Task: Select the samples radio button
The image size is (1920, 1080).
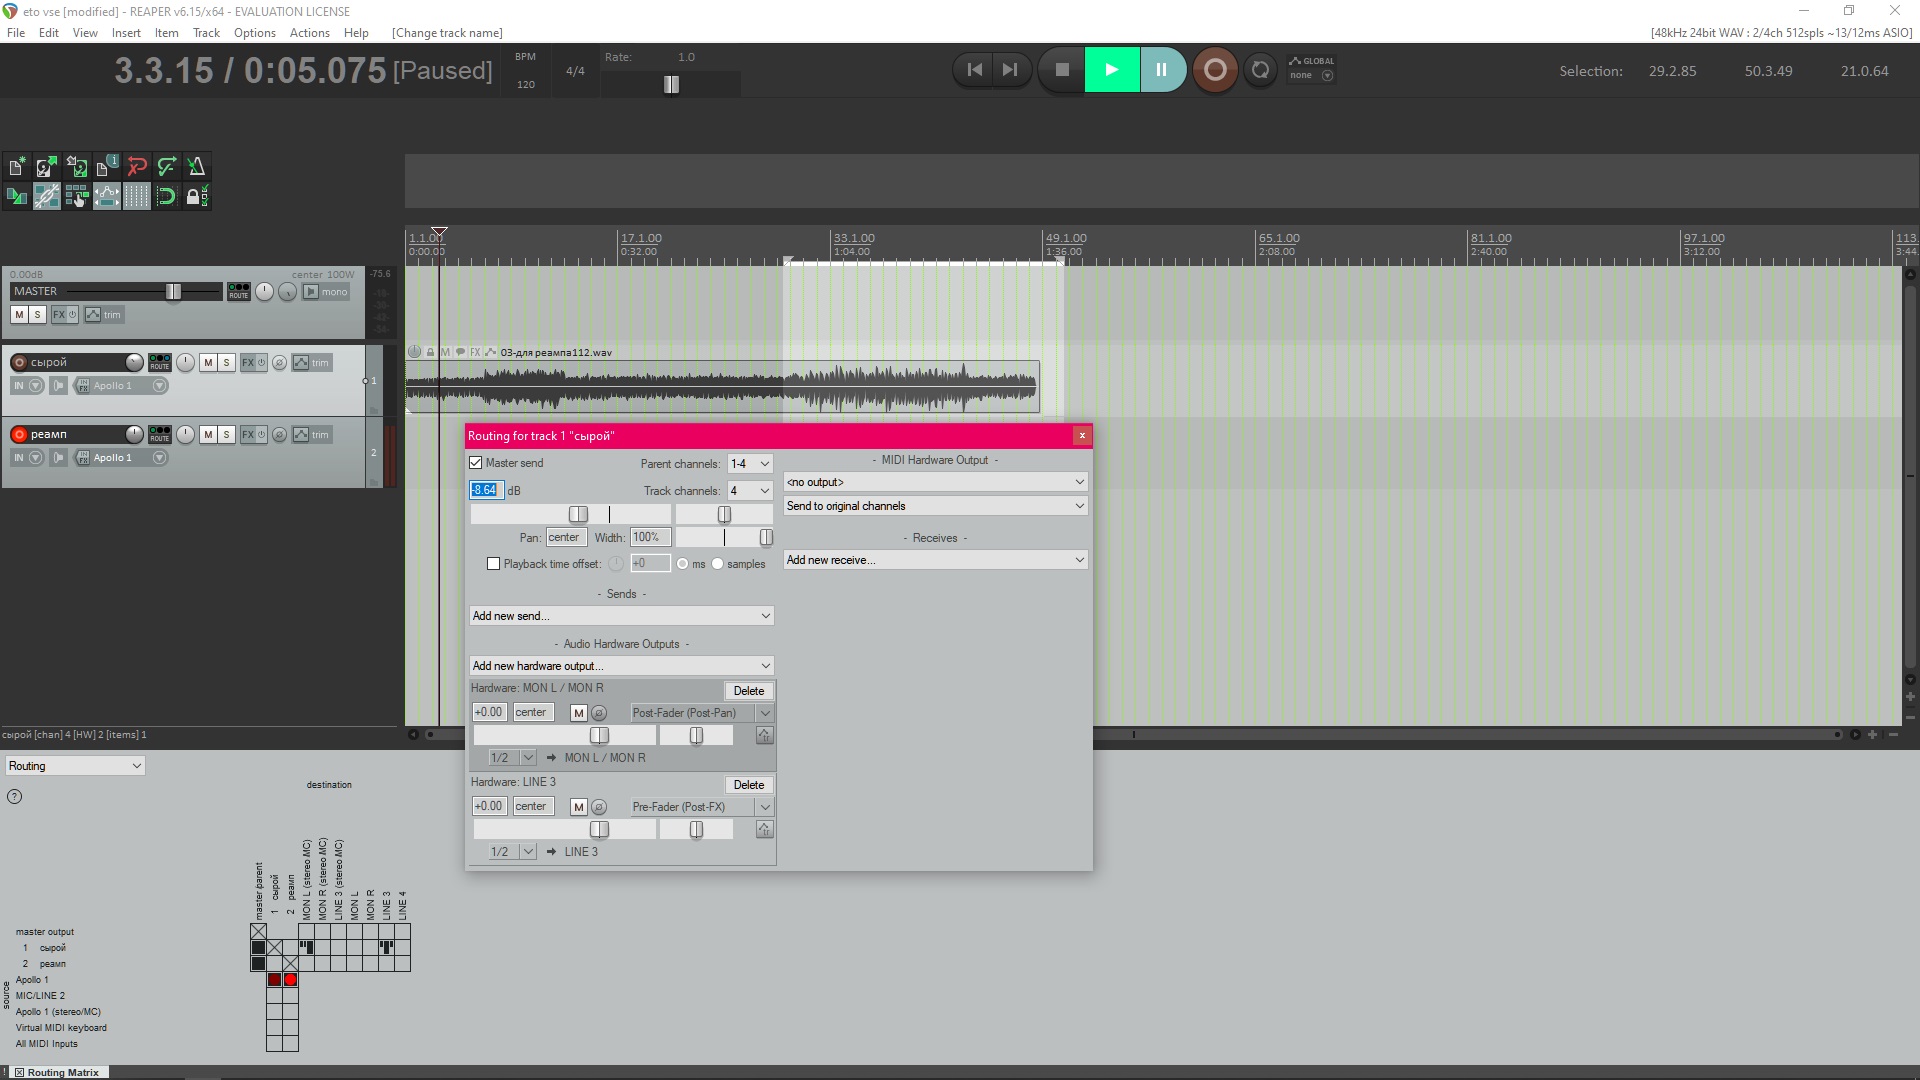Action: tap(717, 564)
